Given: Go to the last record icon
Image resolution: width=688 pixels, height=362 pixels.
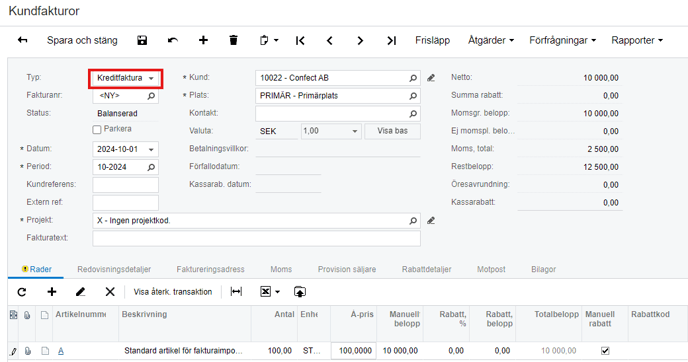Looking at the screenshot, I should (x=391, y=40).
